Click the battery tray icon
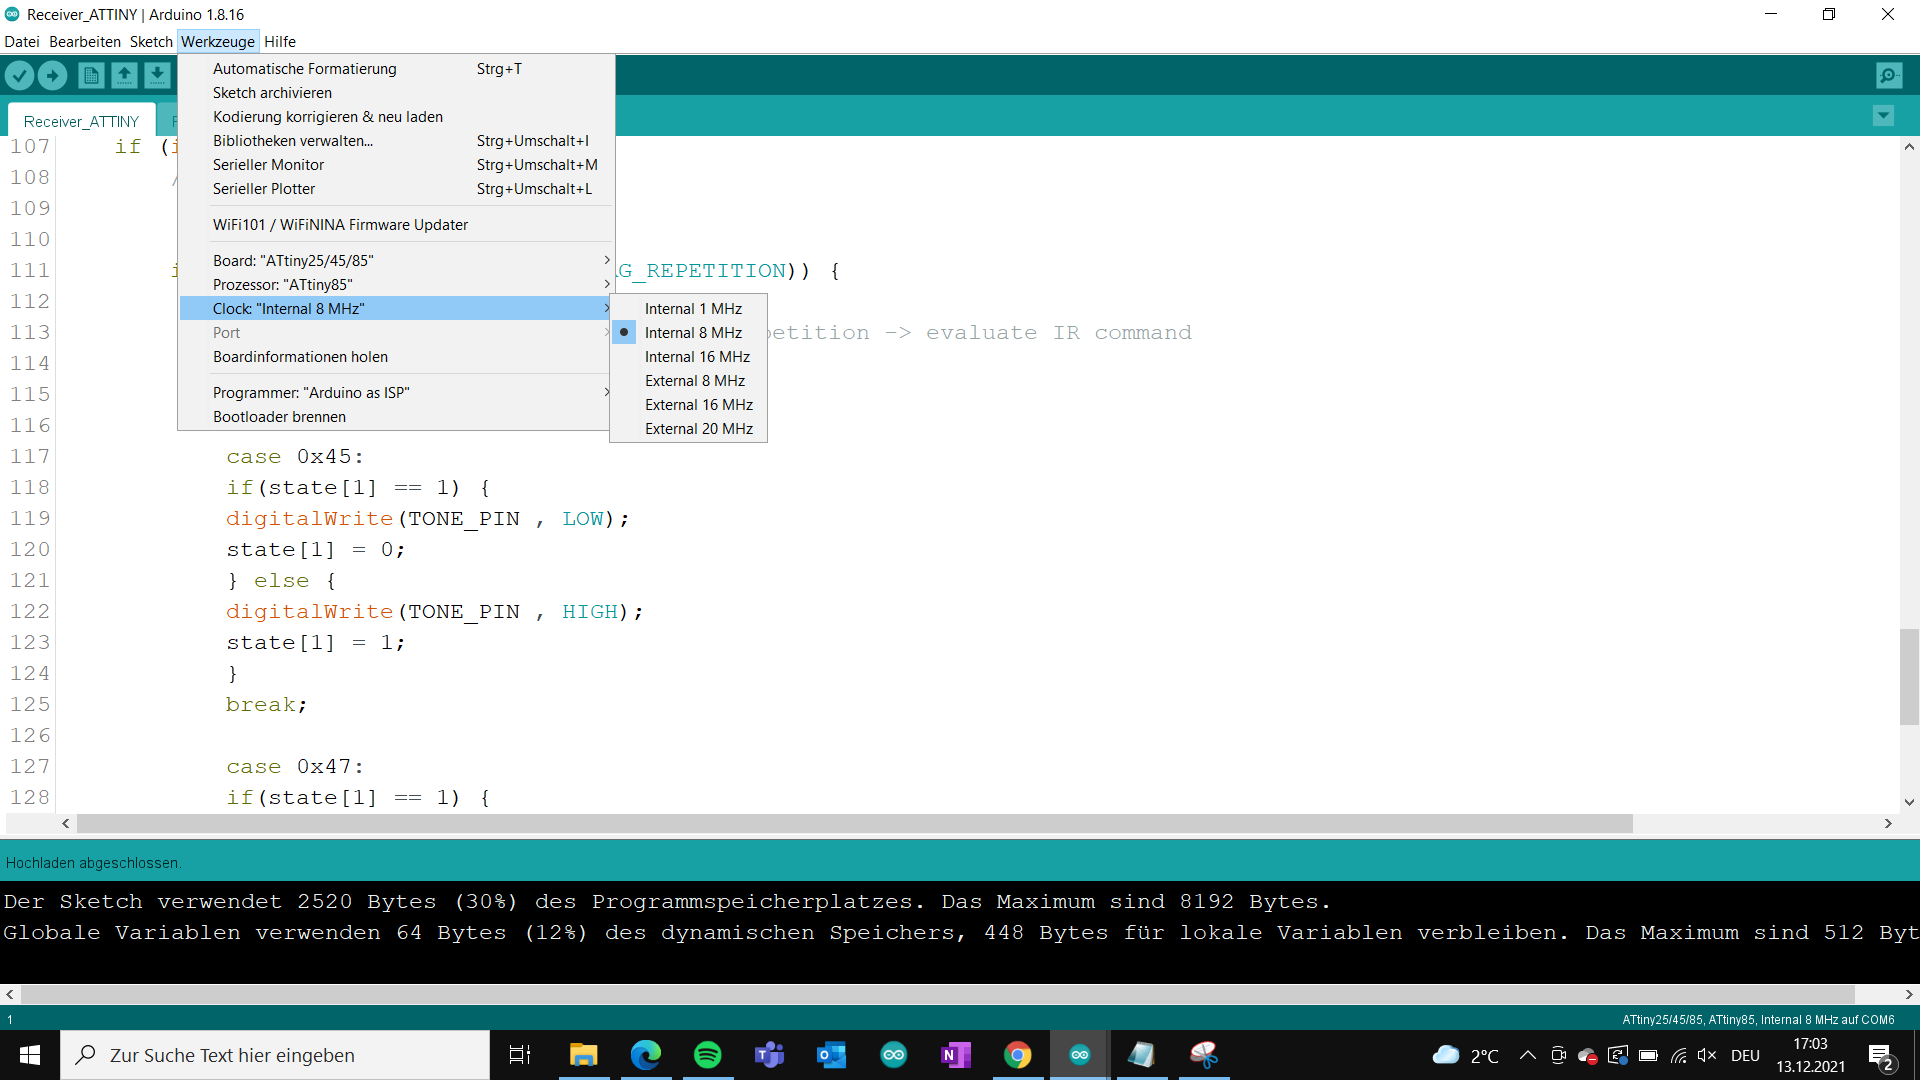 [x=1648, y=1055]
